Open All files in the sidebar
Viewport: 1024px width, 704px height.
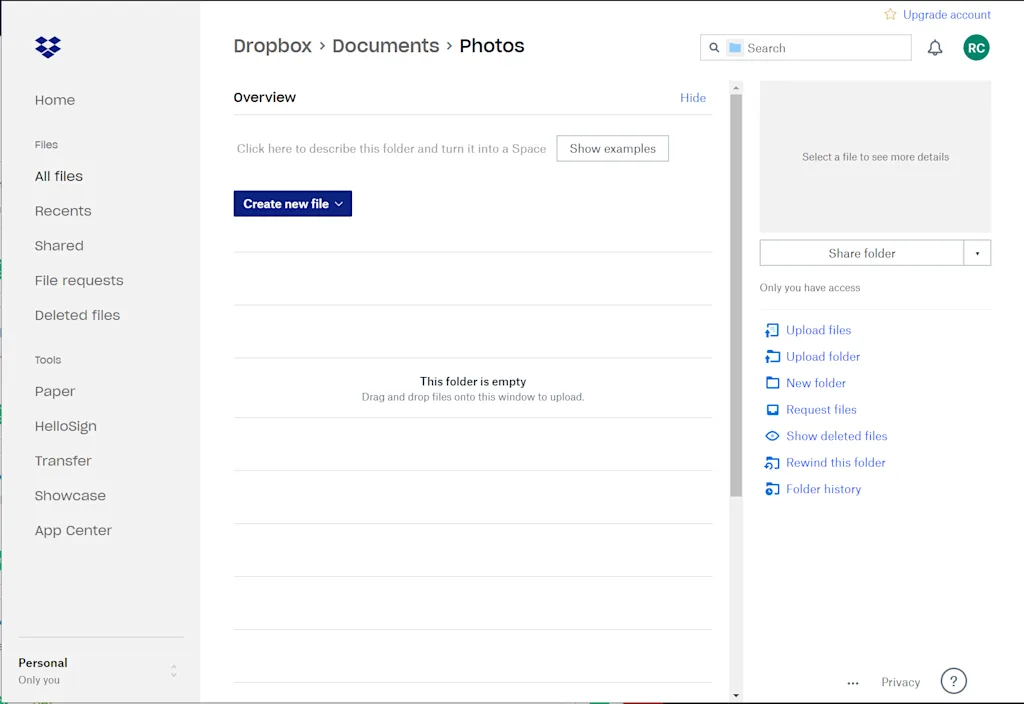(x=59, y=176)
